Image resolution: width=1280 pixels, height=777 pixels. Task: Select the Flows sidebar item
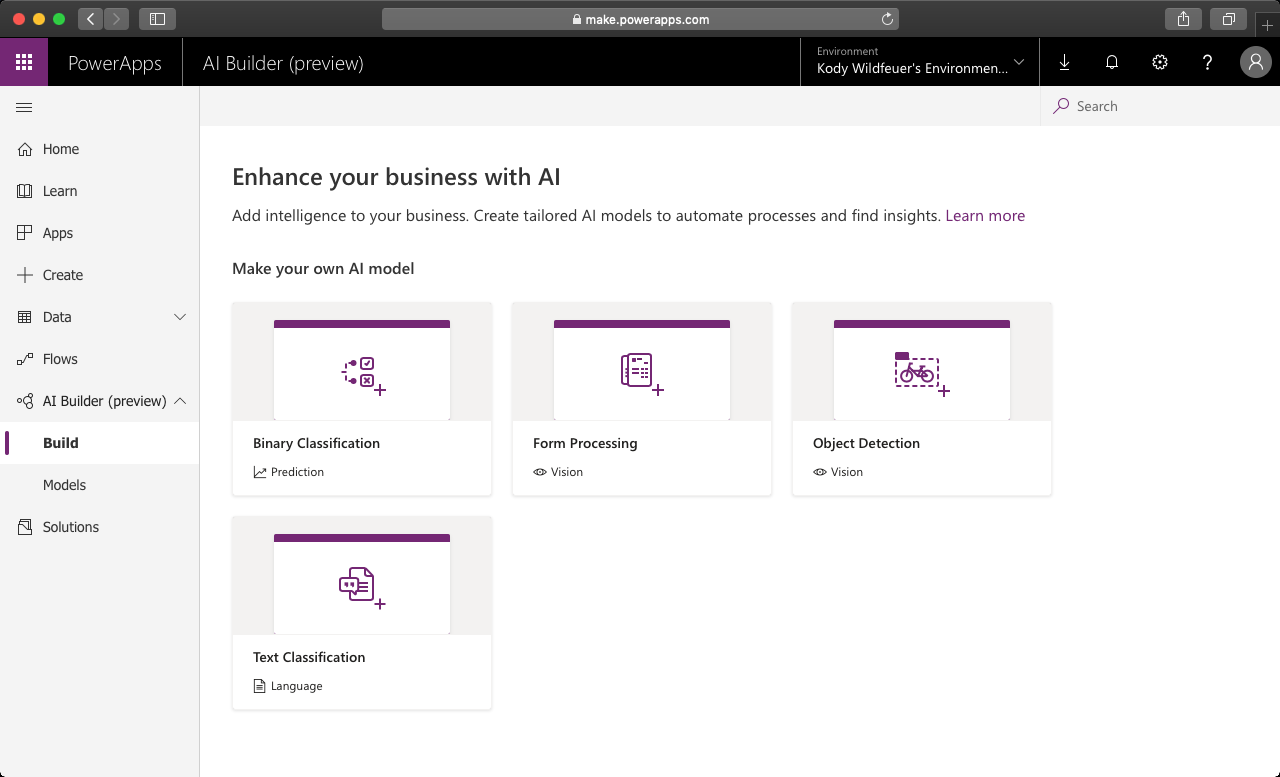pos(60,359)
